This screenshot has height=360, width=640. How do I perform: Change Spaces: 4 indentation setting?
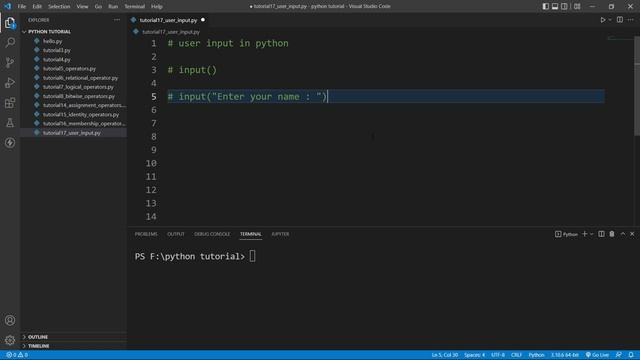474,355
